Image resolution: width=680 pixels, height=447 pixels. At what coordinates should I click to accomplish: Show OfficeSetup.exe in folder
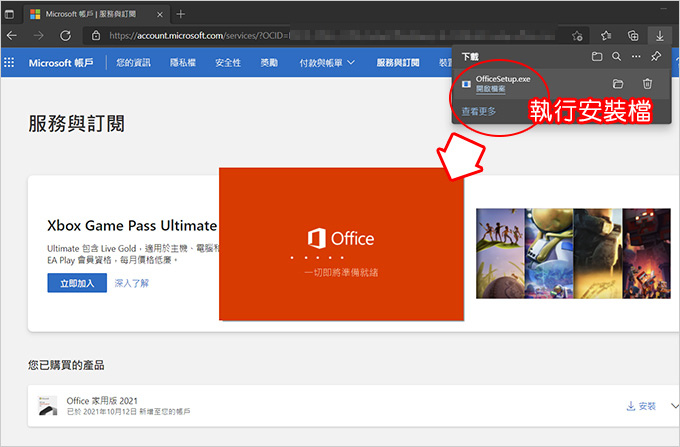click(x=618, y=84)
